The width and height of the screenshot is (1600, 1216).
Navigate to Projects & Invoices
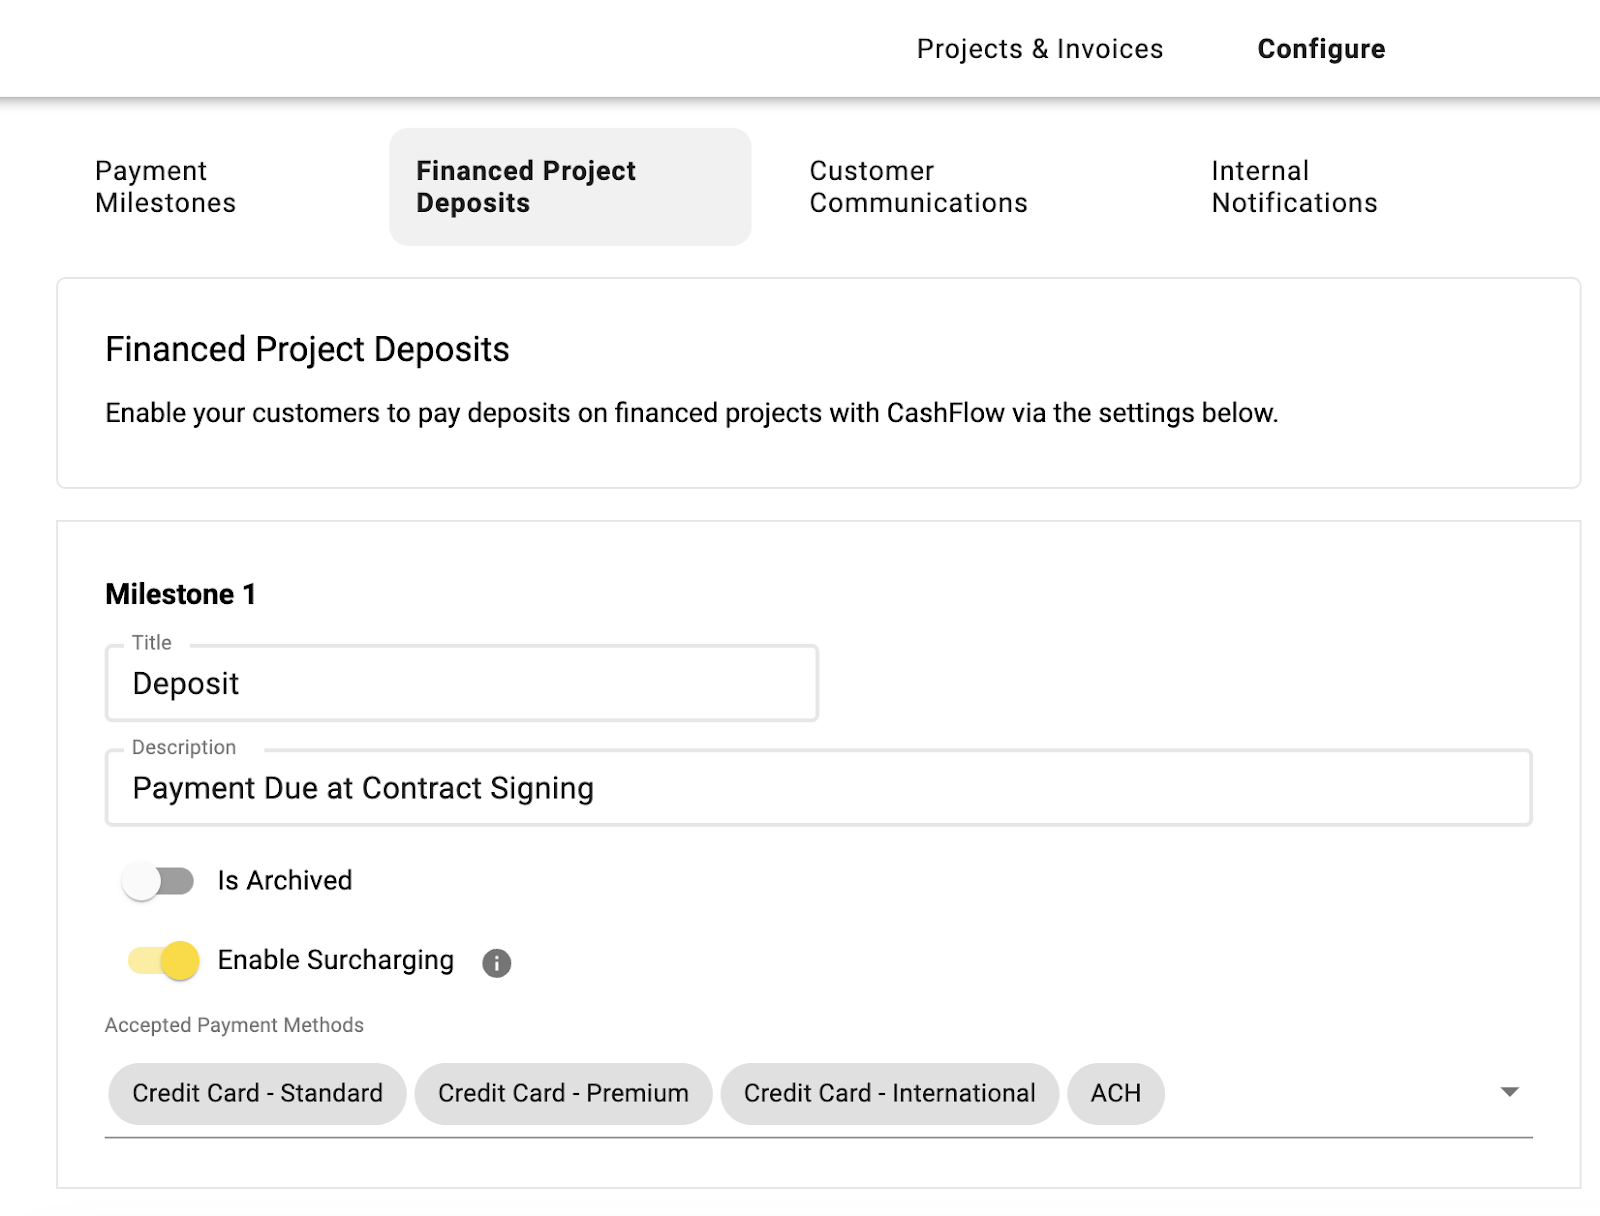(x=1039, y=47)
